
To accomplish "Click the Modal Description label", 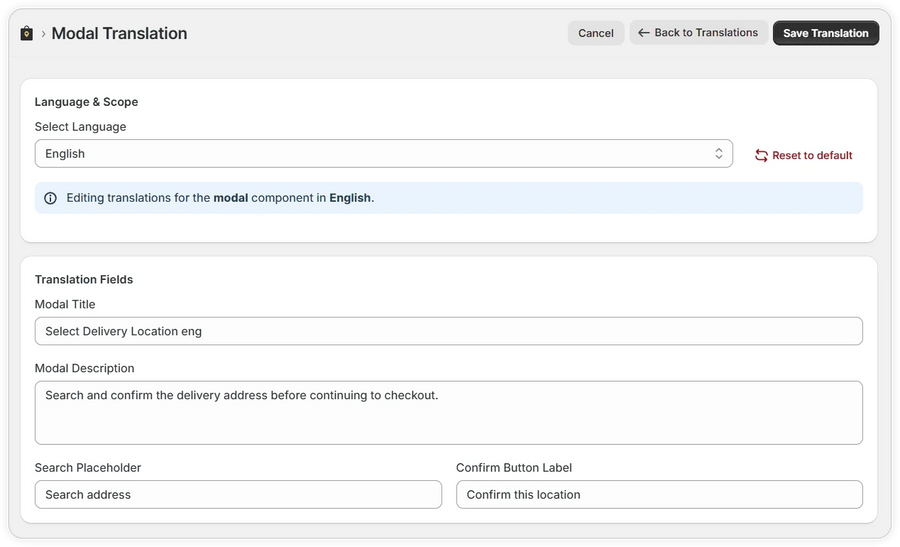I will pos(84,368).
